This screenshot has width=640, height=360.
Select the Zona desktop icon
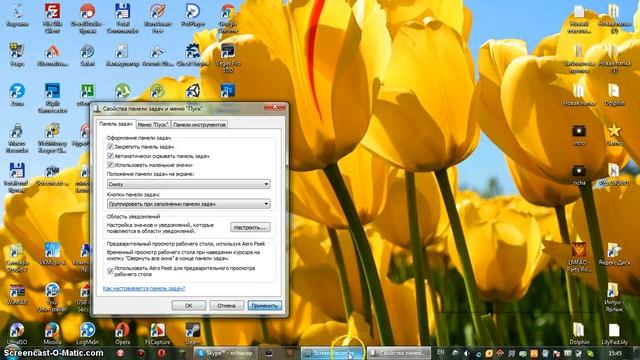tap(17, 95)
